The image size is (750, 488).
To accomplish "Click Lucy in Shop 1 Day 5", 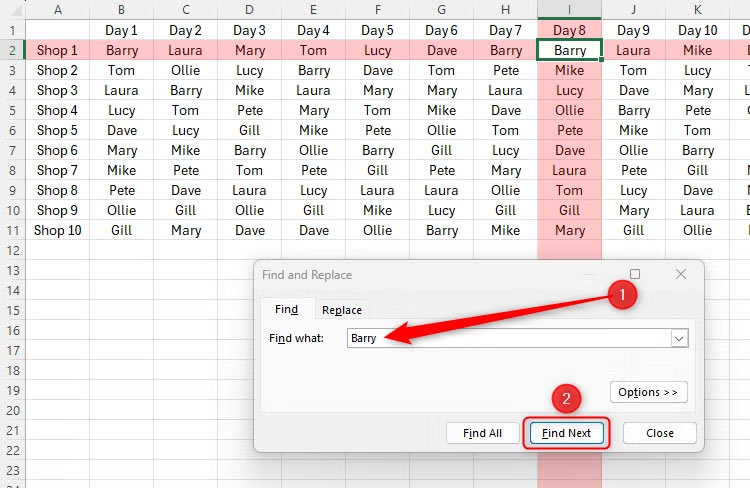I will 377,50.
